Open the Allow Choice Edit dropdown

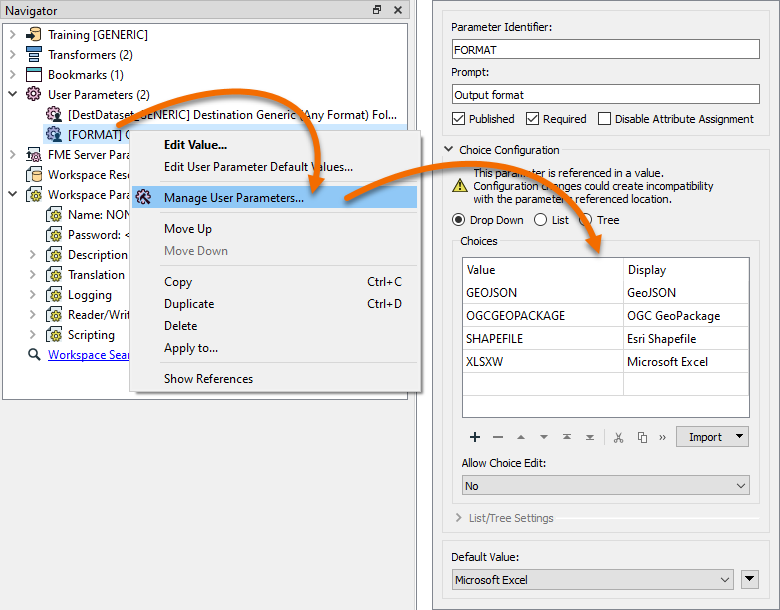(605, 486)
